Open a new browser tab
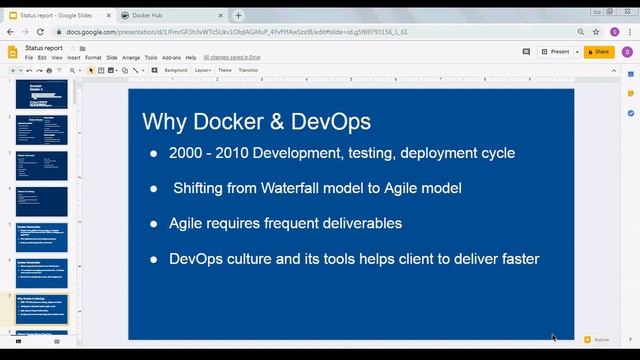This screenshot has width=640, height=360. tap(238, 16)
